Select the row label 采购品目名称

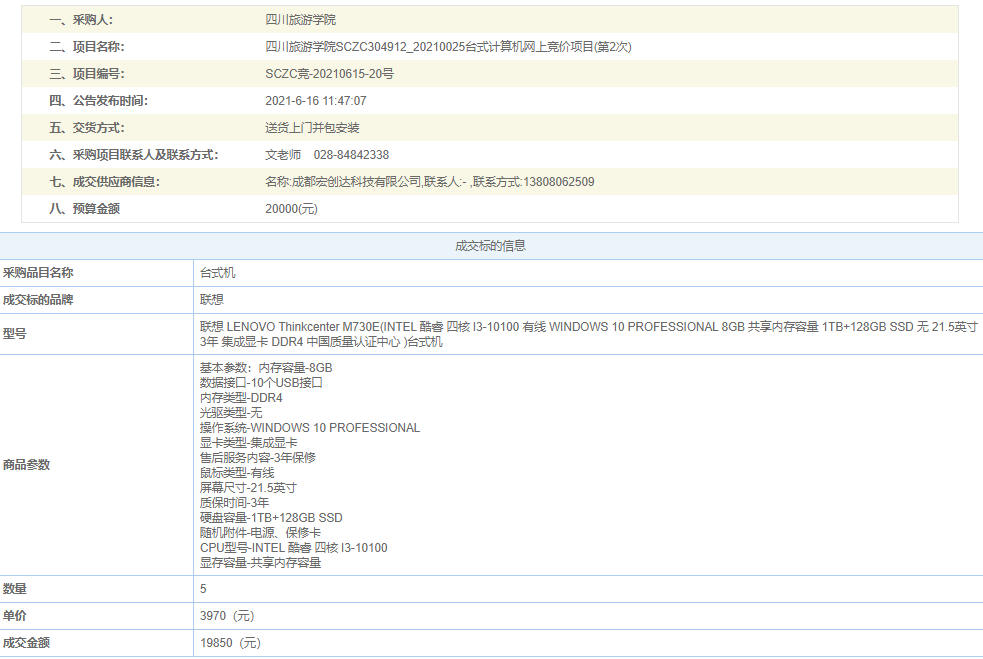(38, 273)
